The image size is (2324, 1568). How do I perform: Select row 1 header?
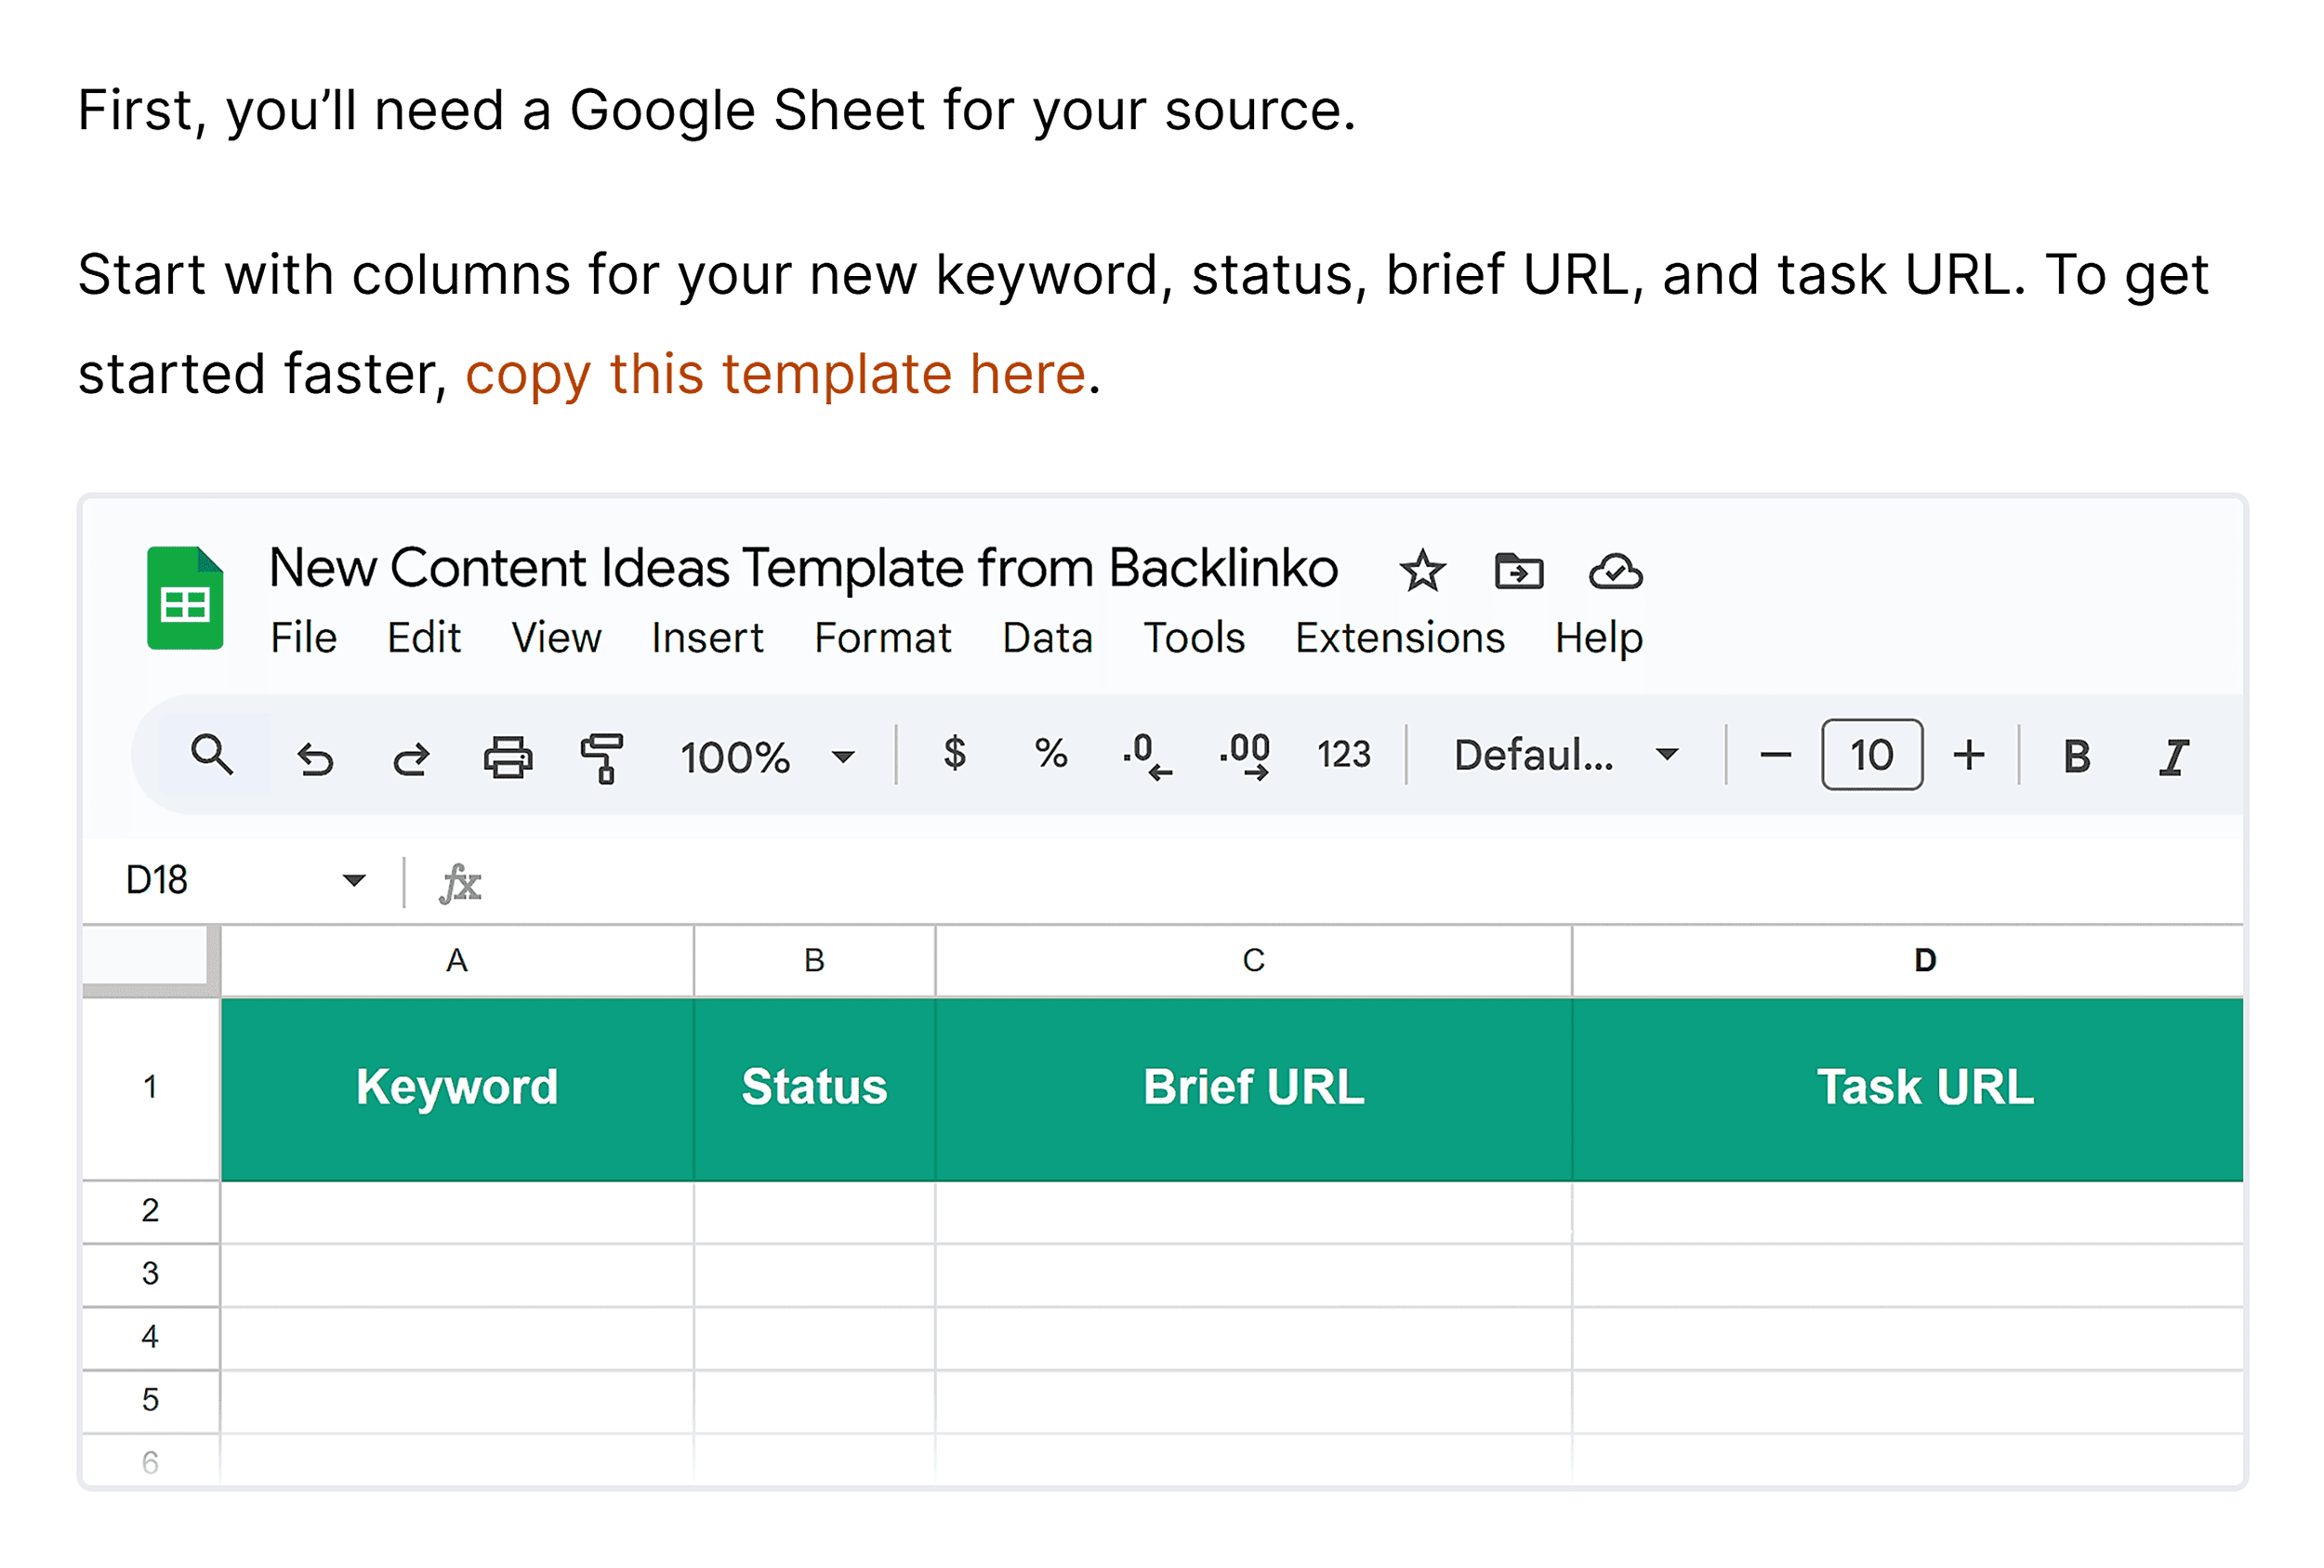tap(150, 1088)
